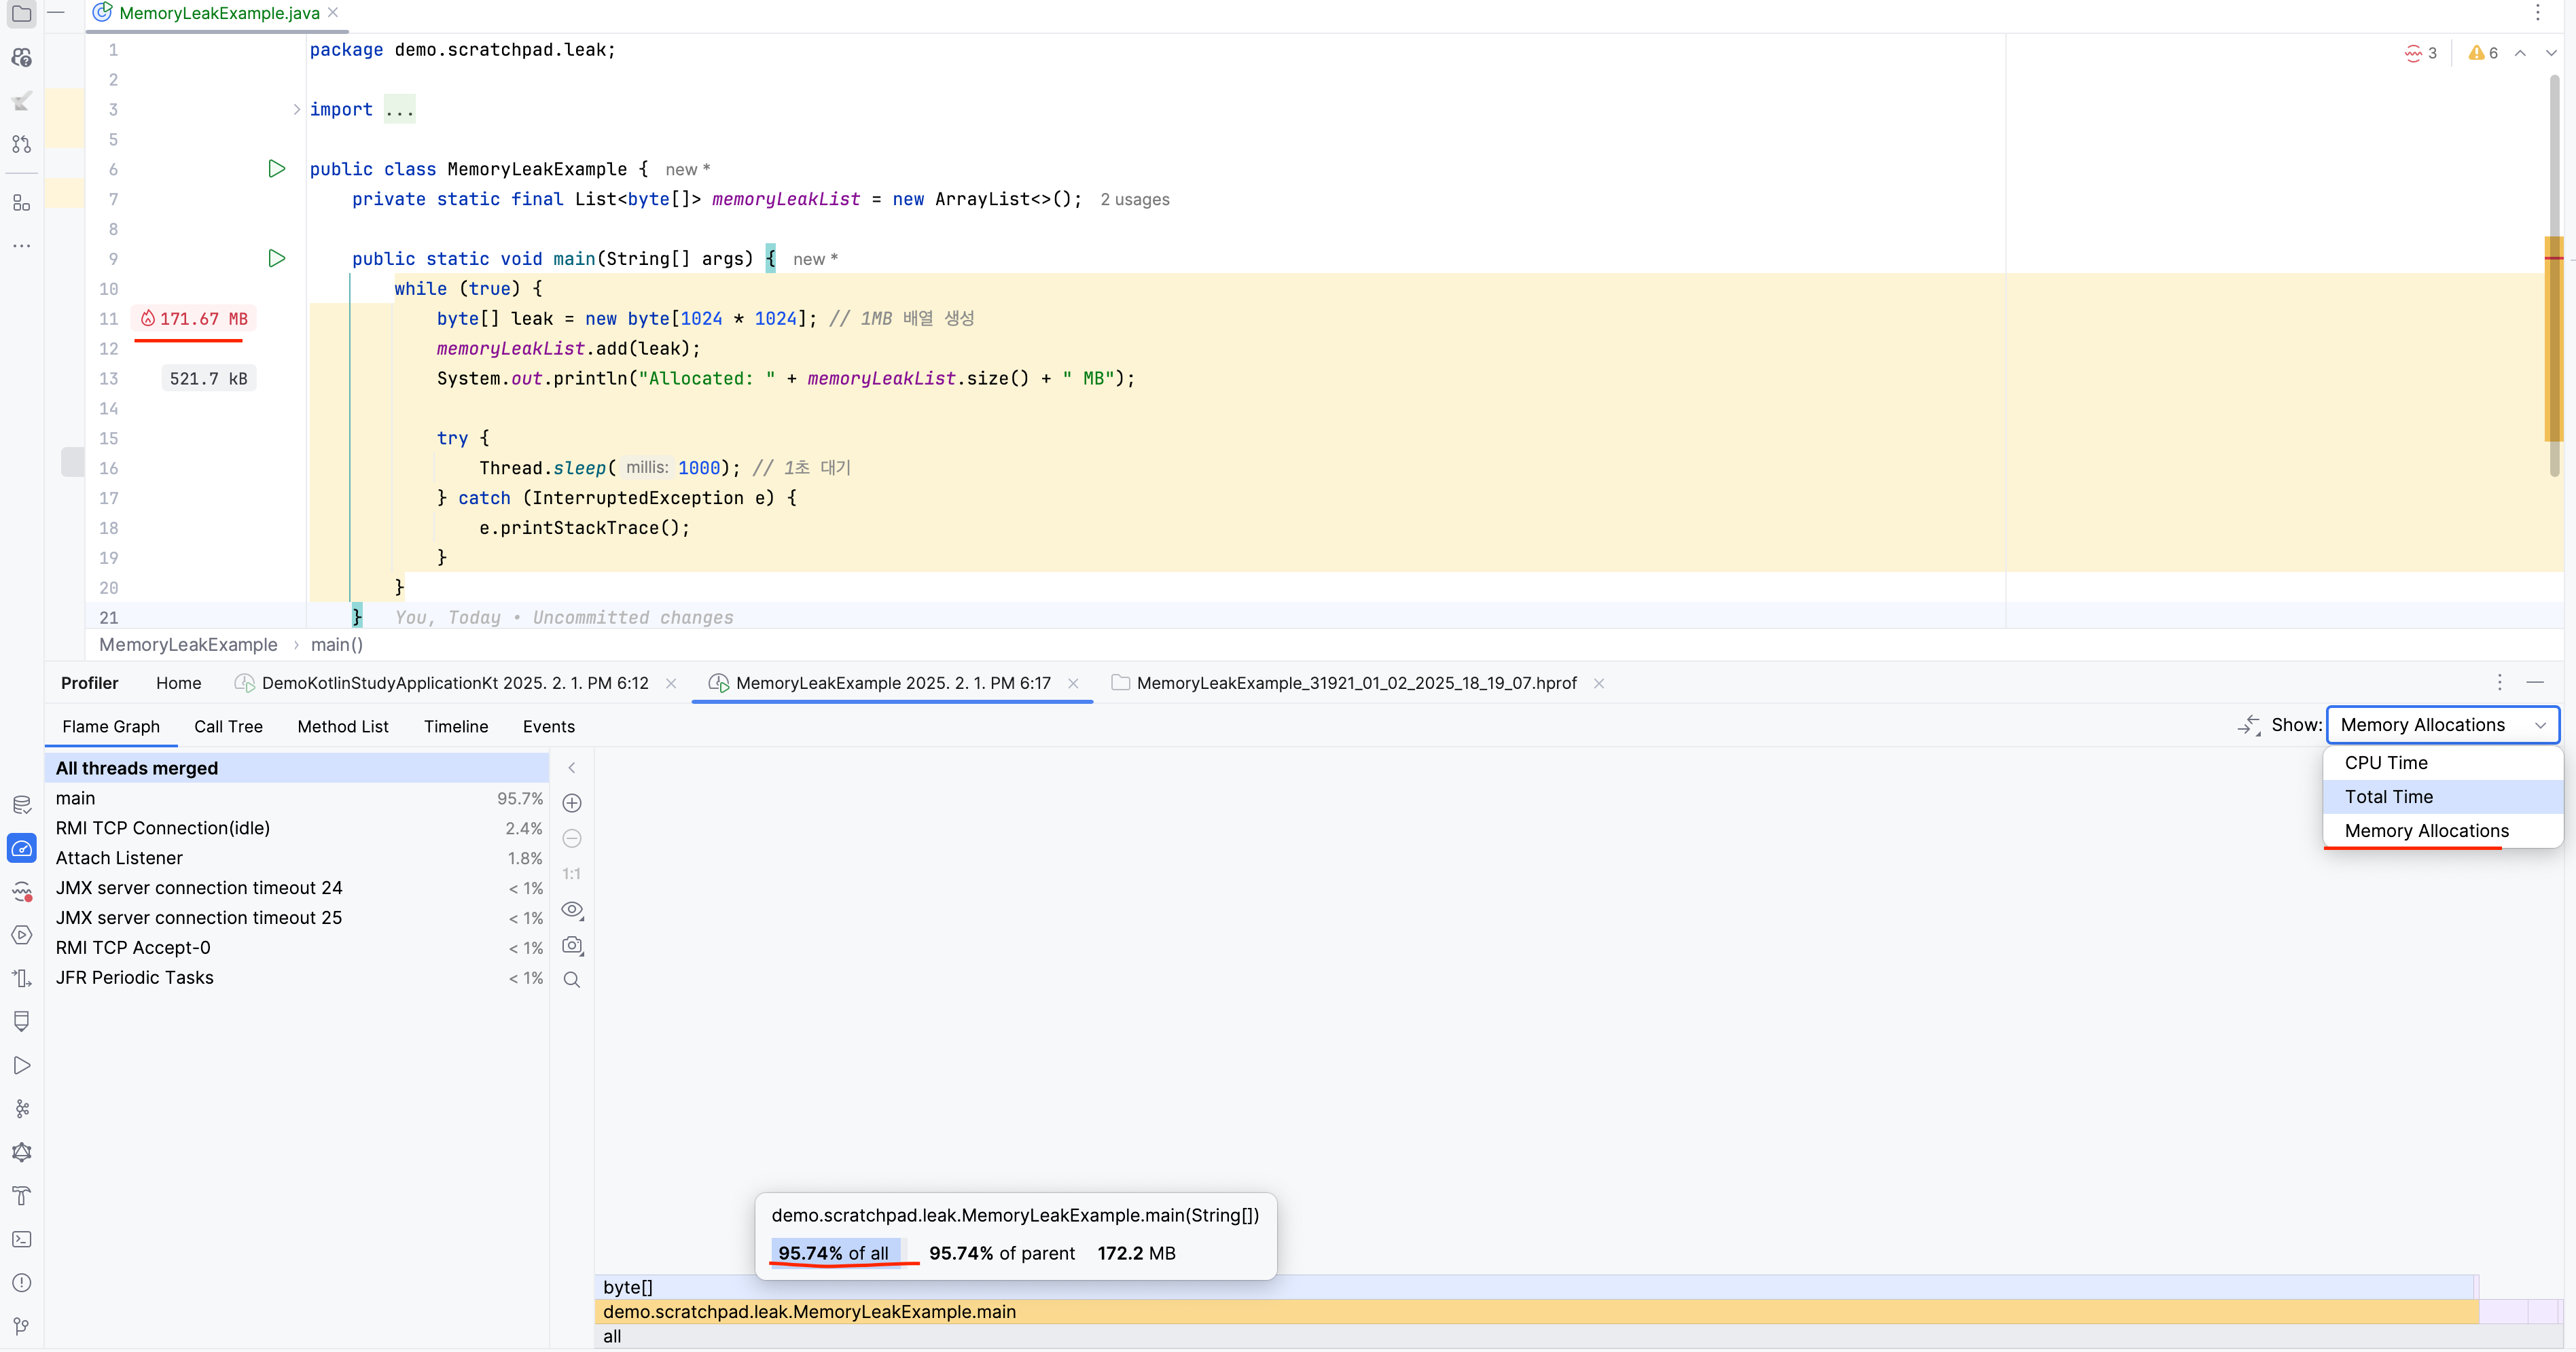Open Git tool window icon

coord(21,1326)
